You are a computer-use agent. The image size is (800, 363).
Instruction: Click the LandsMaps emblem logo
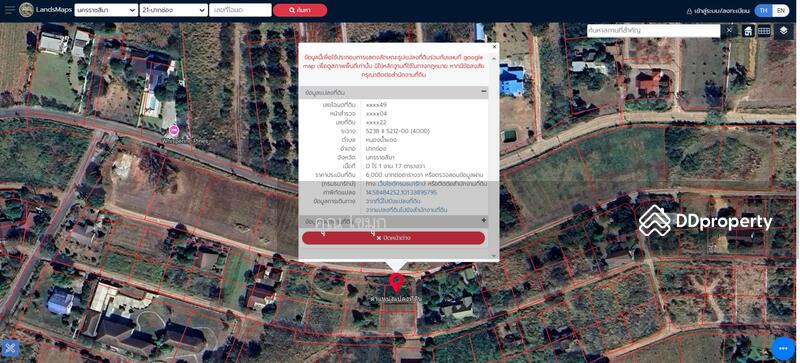[27, 10]
